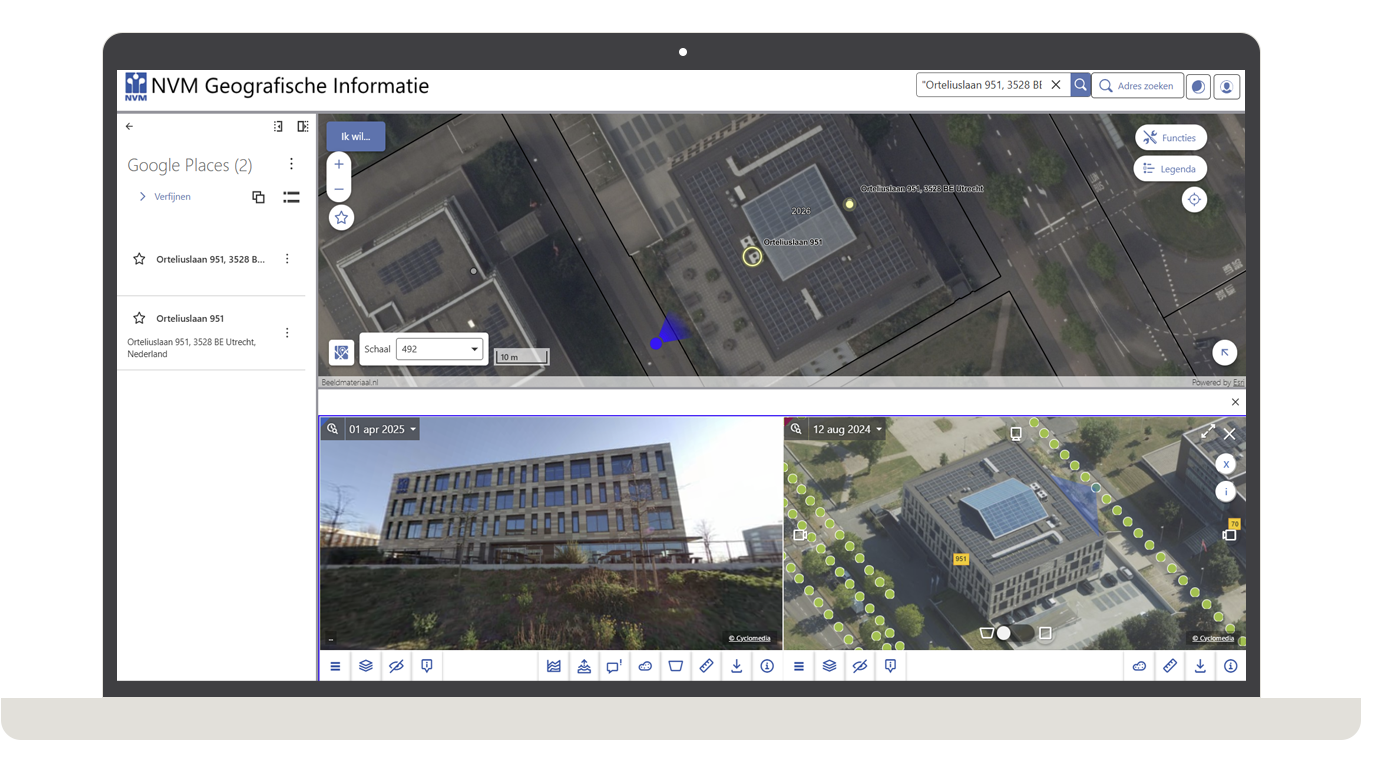Open the 12 aug 2024 date dropdown
This screenshot has height=760, width=1381.
pyautogui.click(x=847, y=429)
